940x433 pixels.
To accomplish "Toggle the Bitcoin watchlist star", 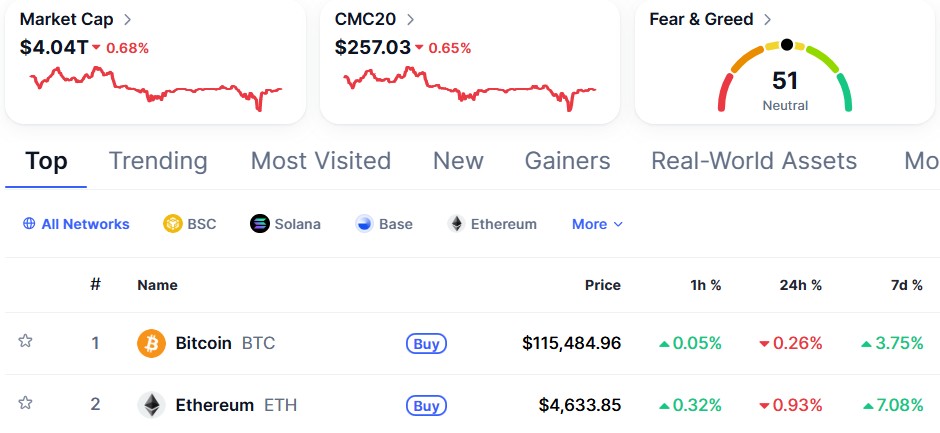I will click(x=25, y=341).
